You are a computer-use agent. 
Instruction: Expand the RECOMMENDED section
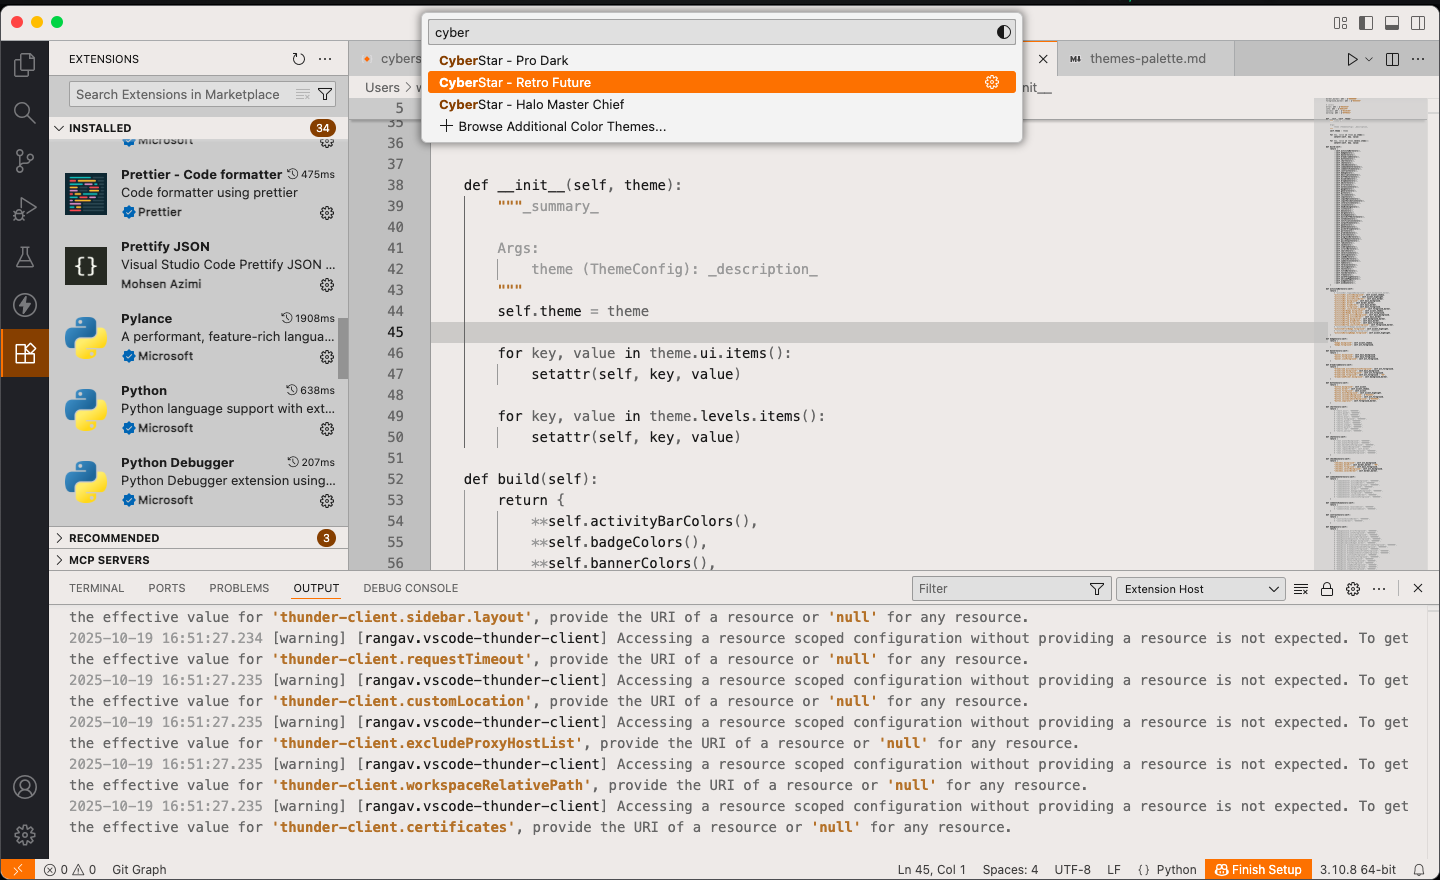point(198,538)
